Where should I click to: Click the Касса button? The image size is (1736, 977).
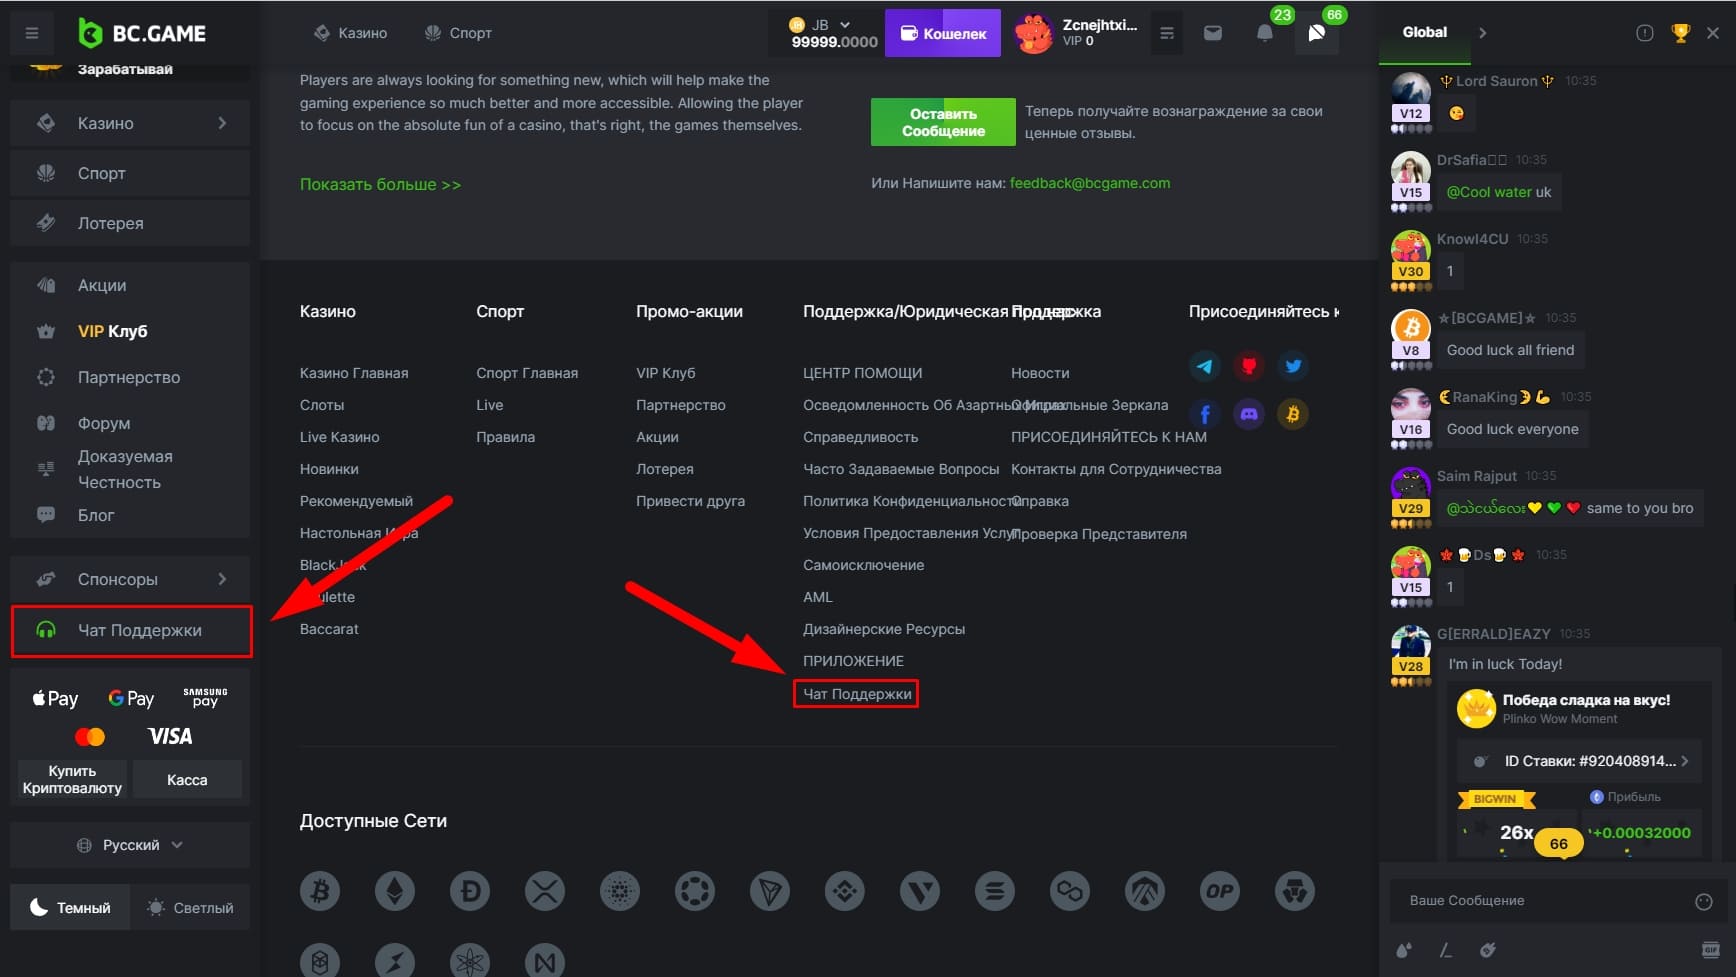(x=187, y=780)
